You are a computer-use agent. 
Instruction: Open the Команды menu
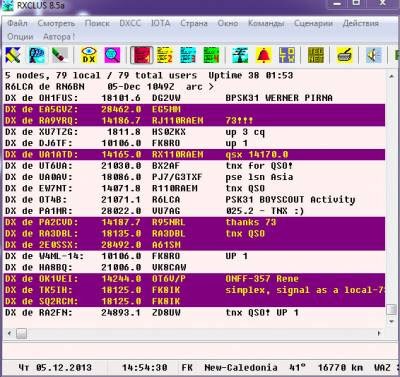266,23
